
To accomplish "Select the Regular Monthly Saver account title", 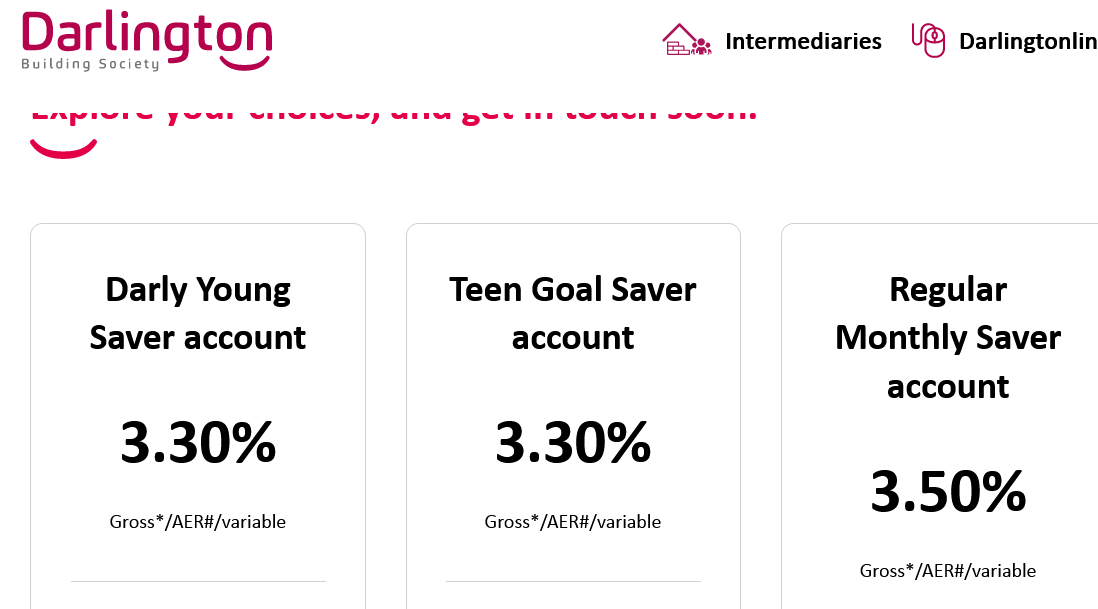I will click(948, 337).
